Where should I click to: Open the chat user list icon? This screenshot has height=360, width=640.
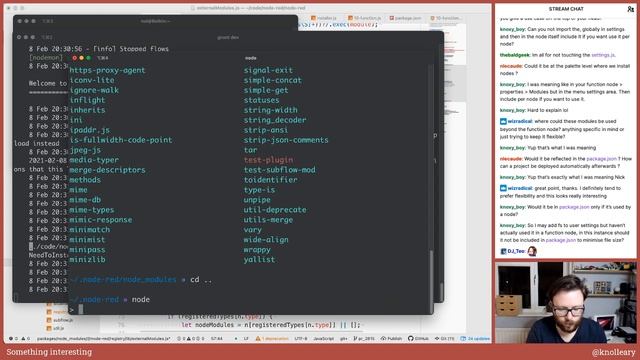pyautogui.click(x=630, y=9)
